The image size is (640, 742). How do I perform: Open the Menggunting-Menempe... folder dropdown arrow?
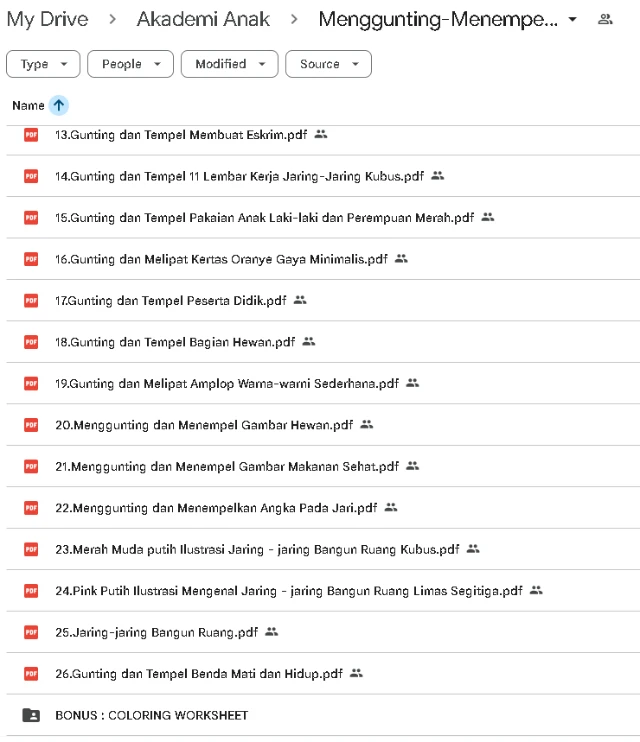572,20
